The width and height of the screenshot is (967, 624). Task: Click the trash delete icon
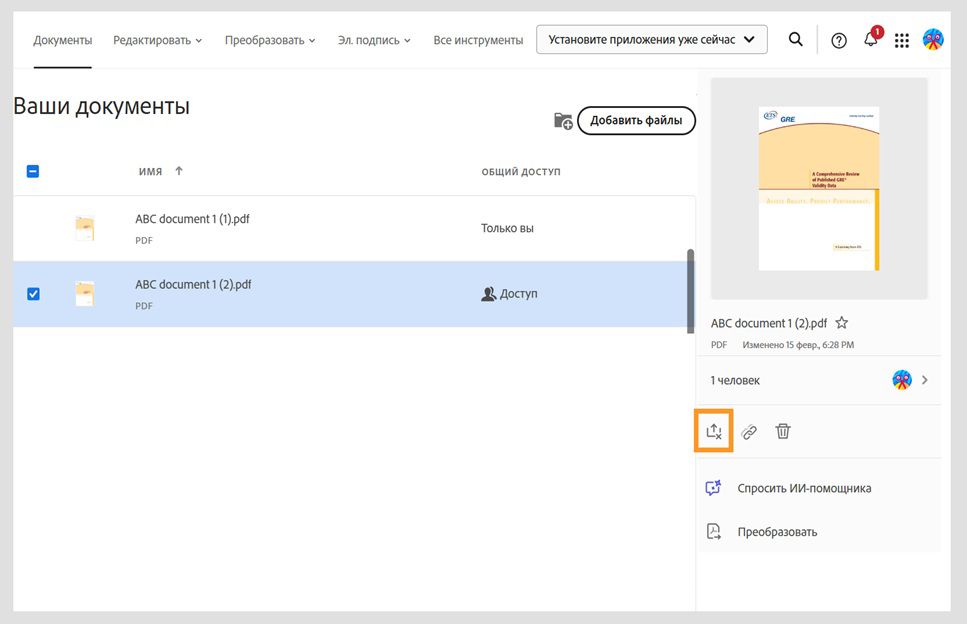(x=783, y=431)
